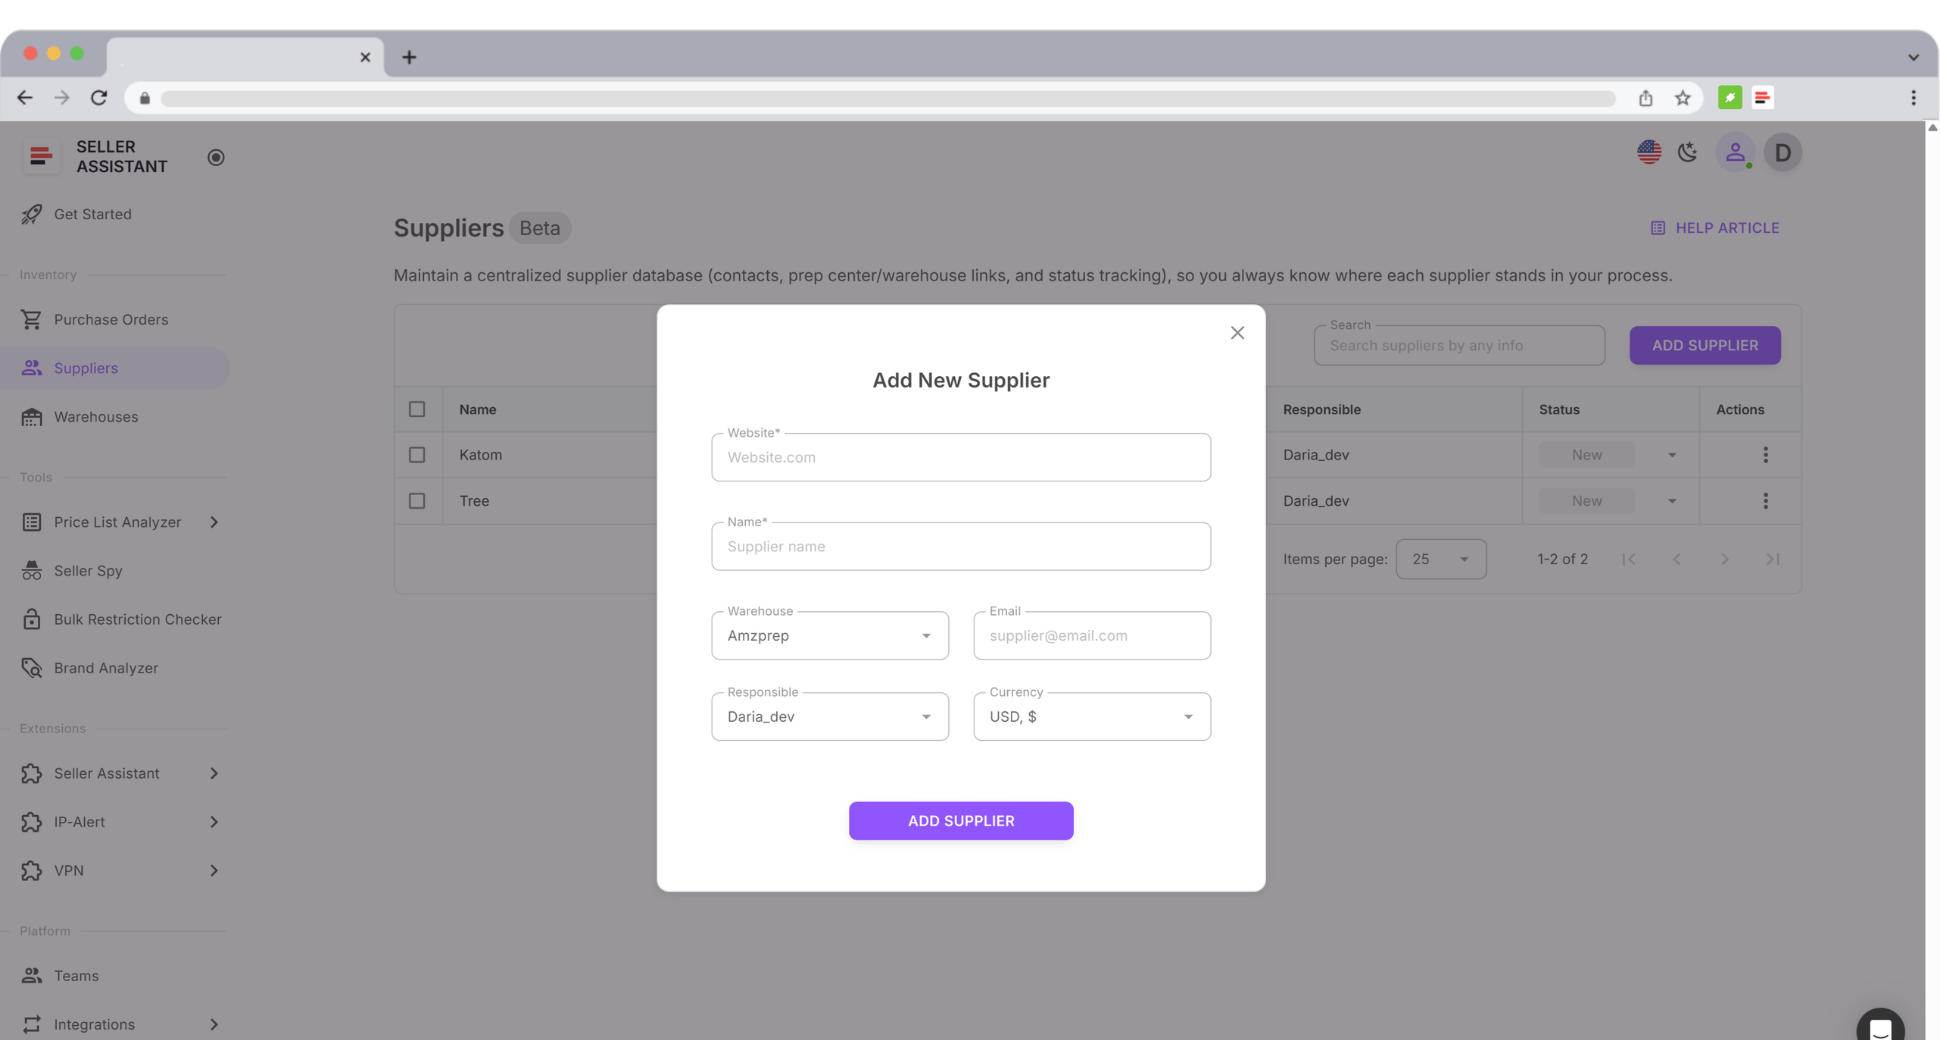The width and height of the screenshot is (1940, 1040).
Task: Open the language selector flag icon
Action: (x=1649, y=152)
